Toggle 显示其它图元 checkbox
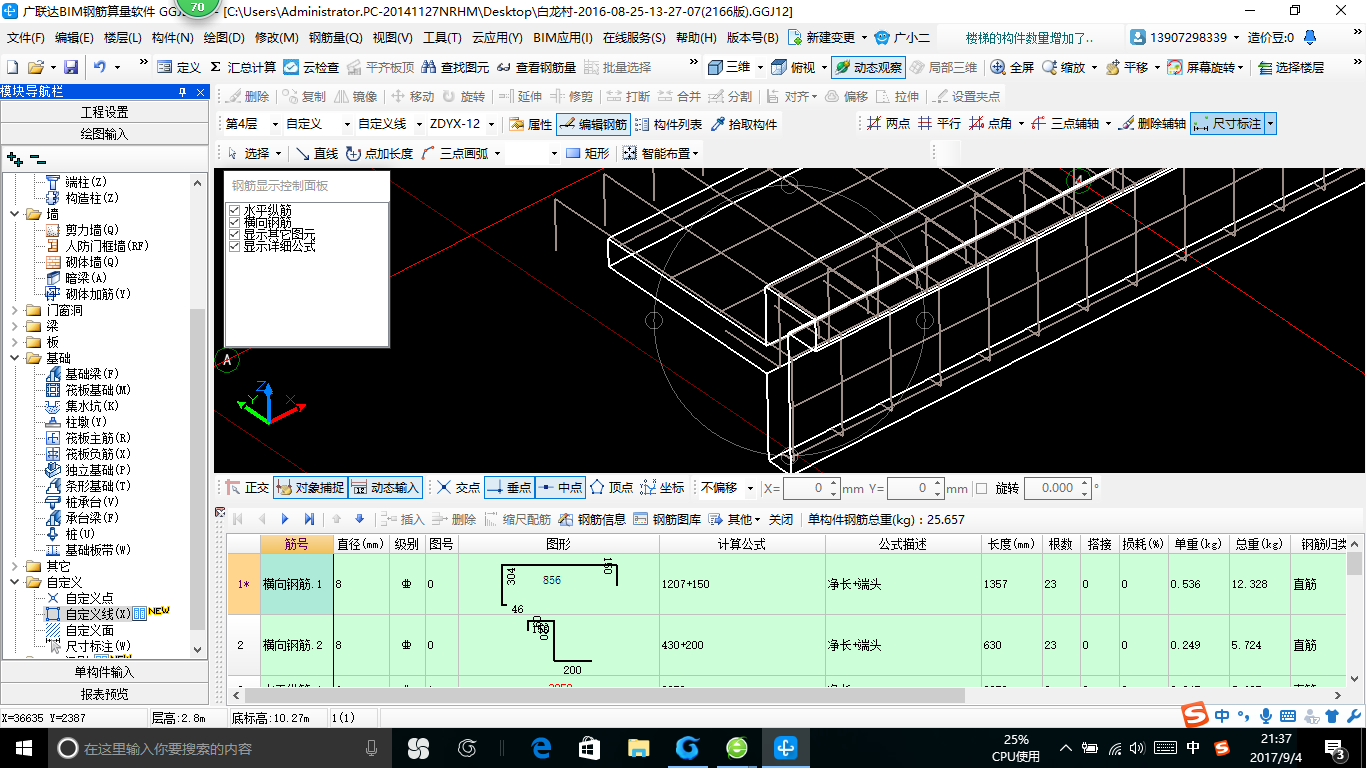1366x768 pixels. pos(235,234)
